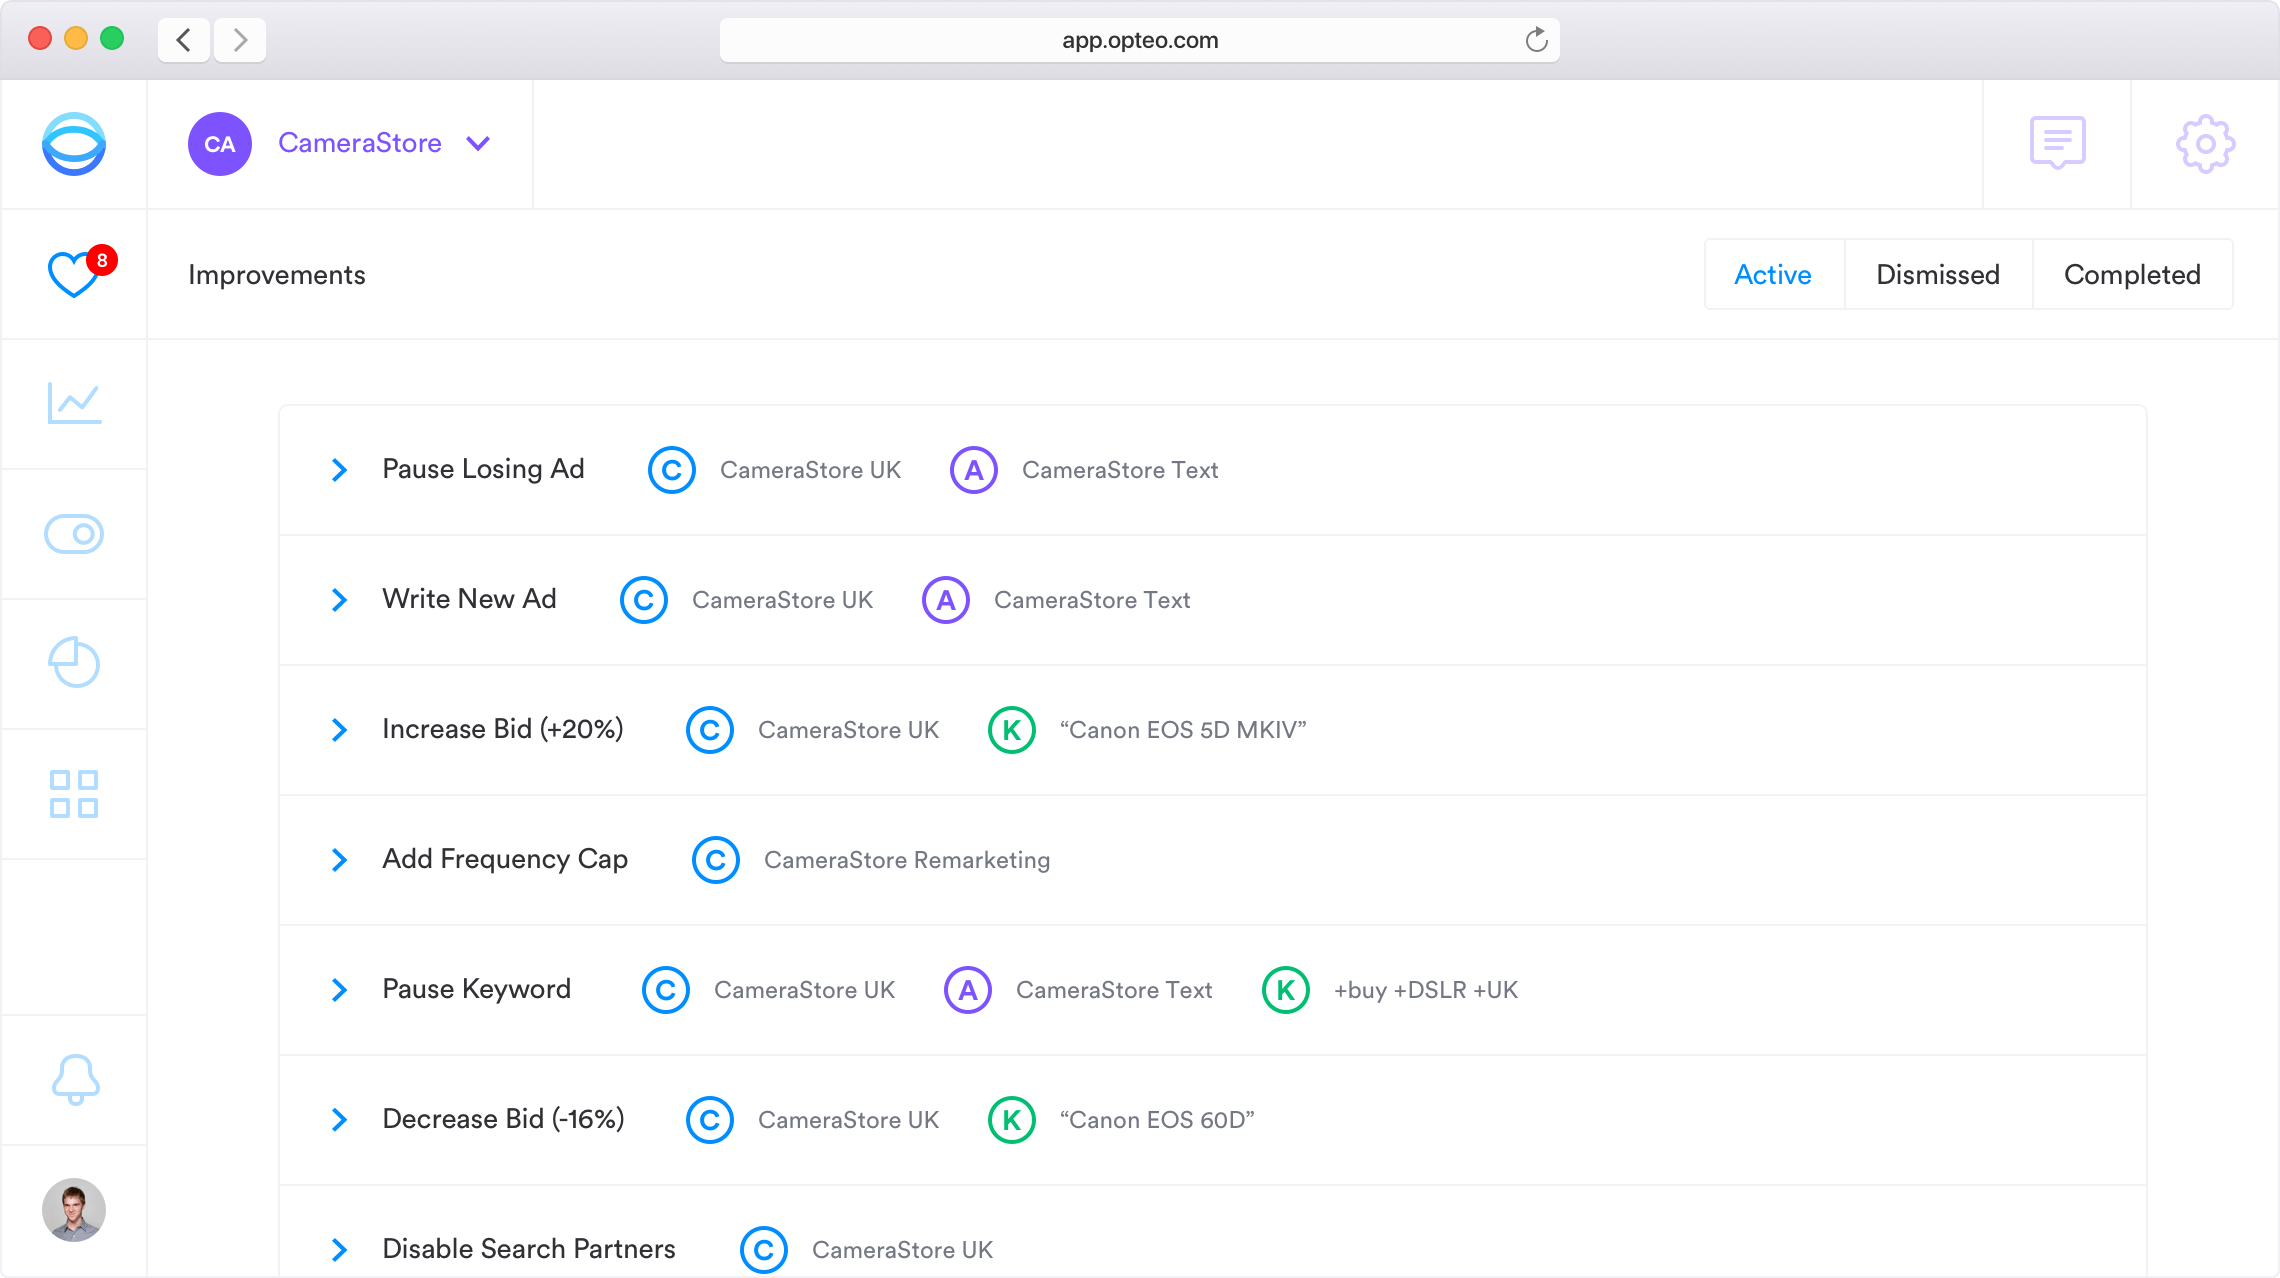Open the performance line chart icon
2280x1278 pixels.
[x=74, y=403]
